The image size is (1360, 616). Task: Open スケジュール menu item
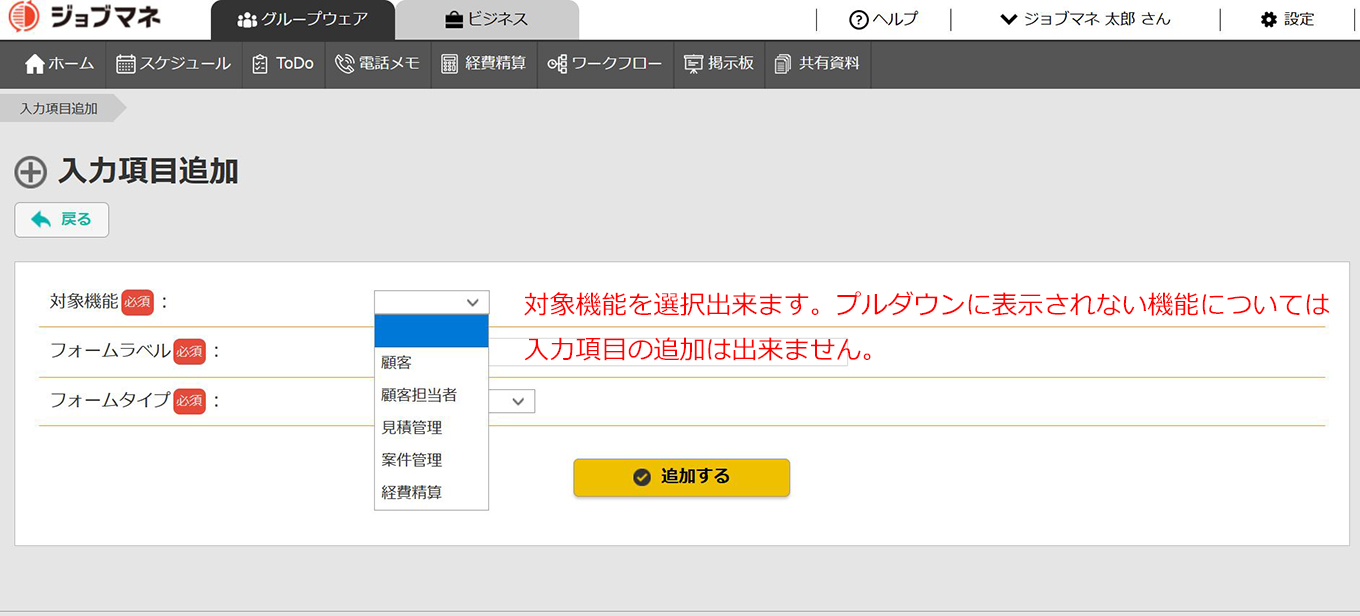click(173, 64)
